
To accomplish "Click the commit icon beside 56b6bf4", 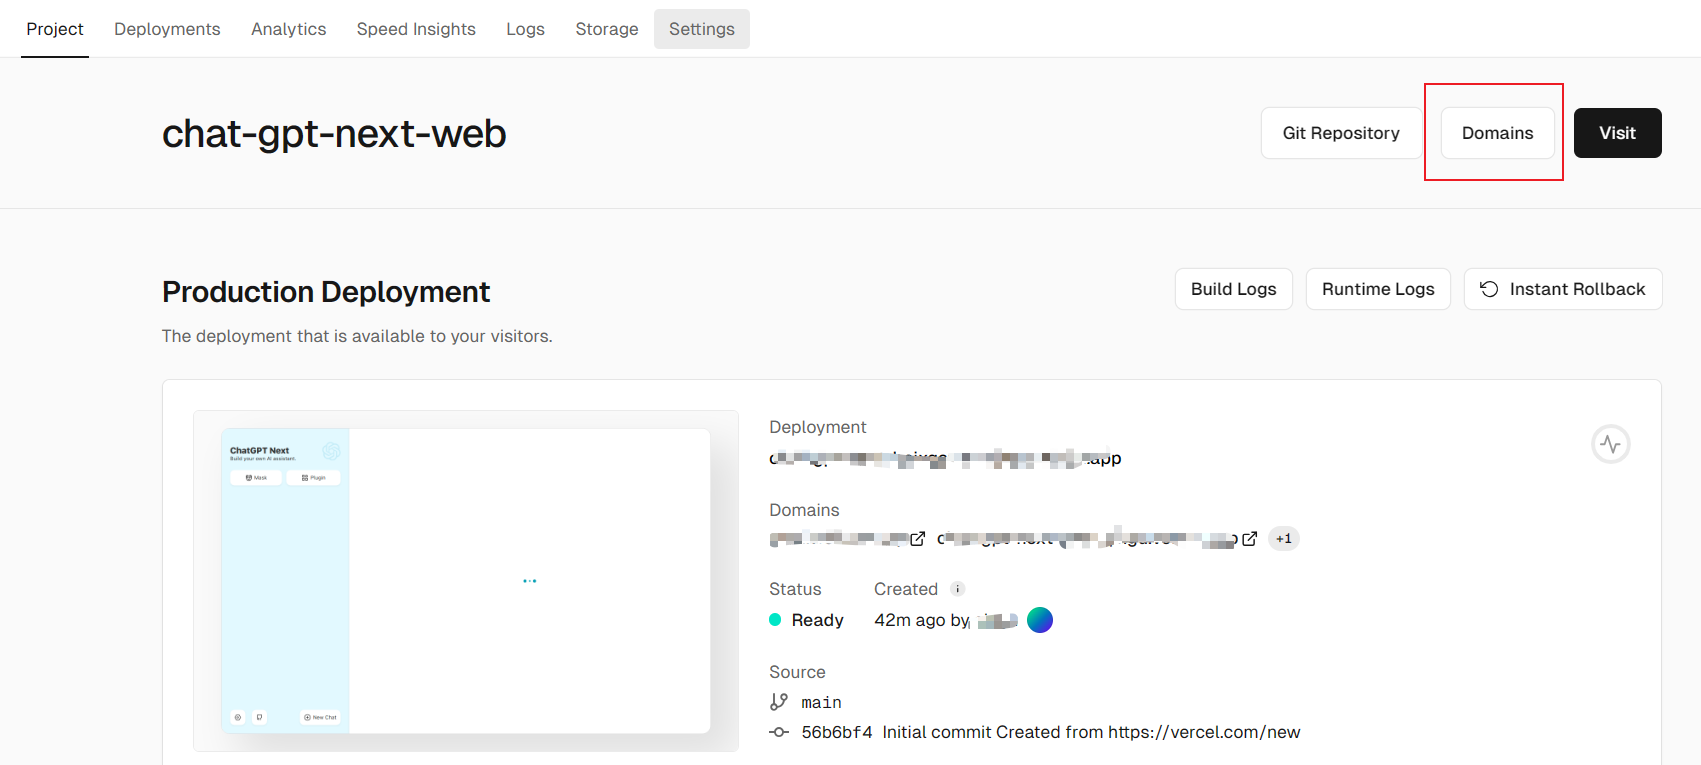I will point(779,732).
